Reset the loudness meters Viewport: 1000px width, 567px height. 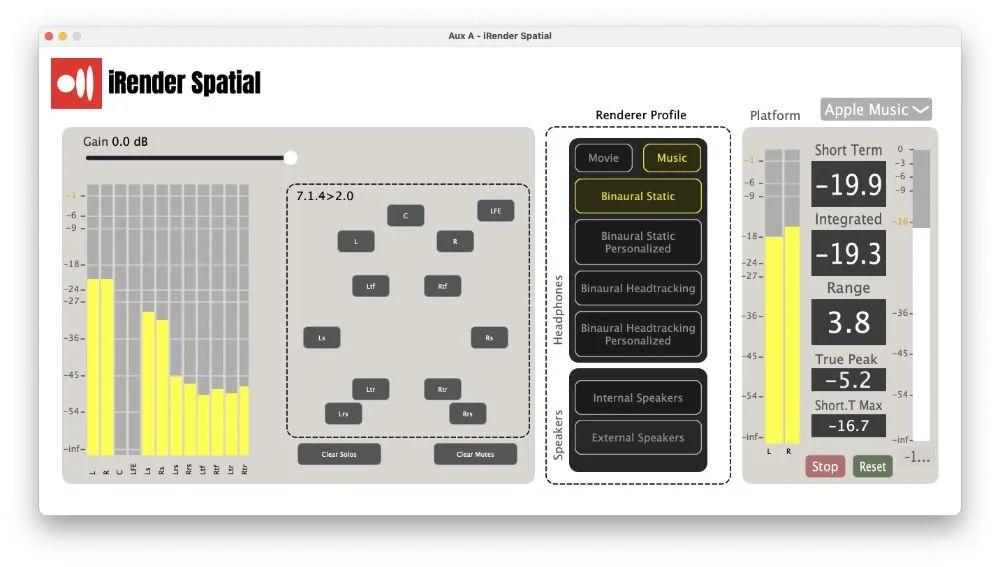point(872,467)
